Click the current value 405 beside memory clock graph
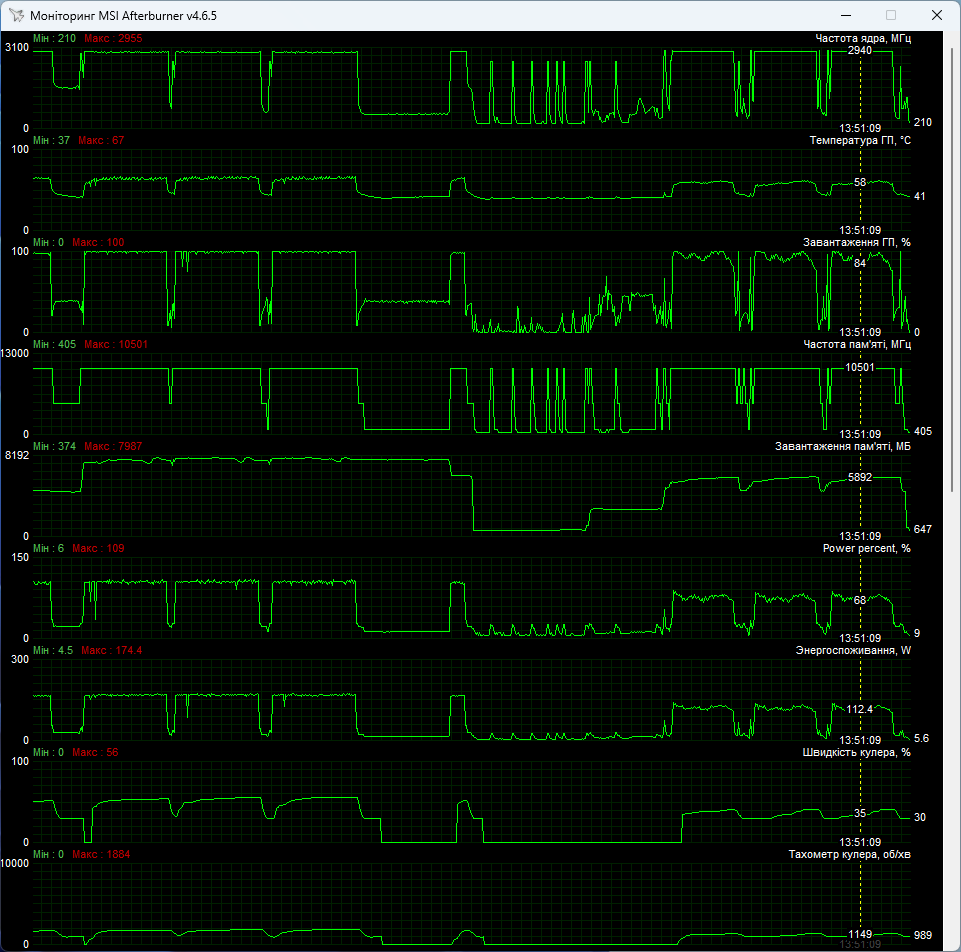The width and height of the screenshot is (961, 952). tap(923, 431)
